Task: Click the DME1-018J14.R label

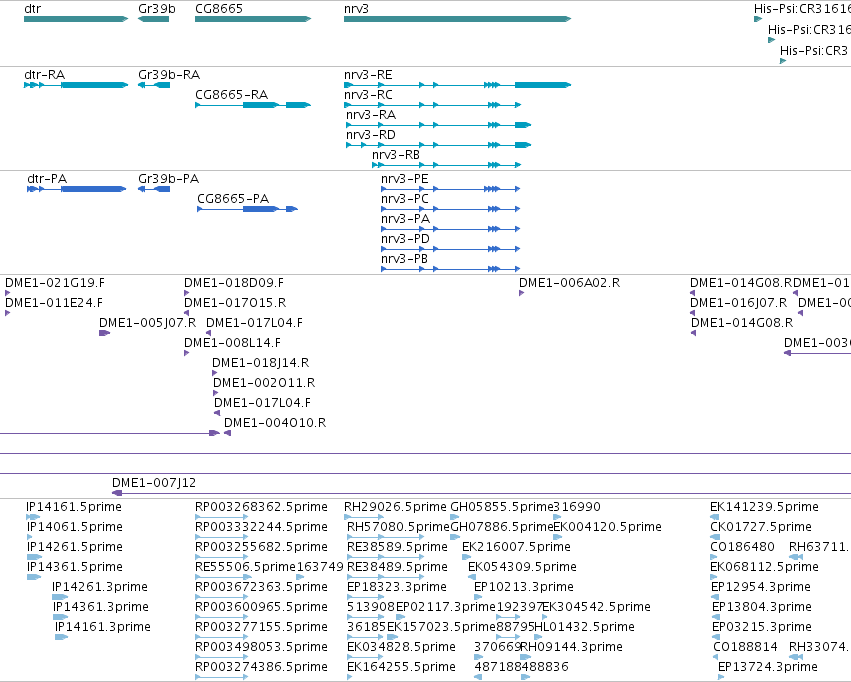Action: click(261, 364)
